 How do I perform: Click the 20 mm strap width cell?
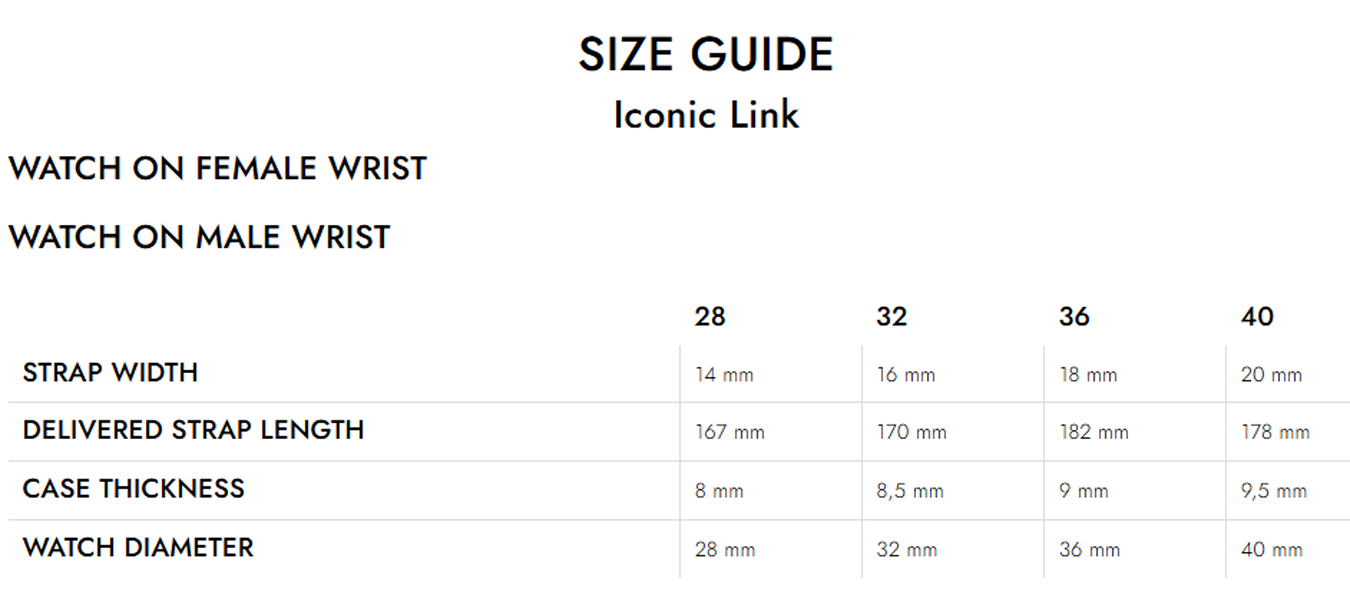pyautogui.click(x=1271, y=375)
